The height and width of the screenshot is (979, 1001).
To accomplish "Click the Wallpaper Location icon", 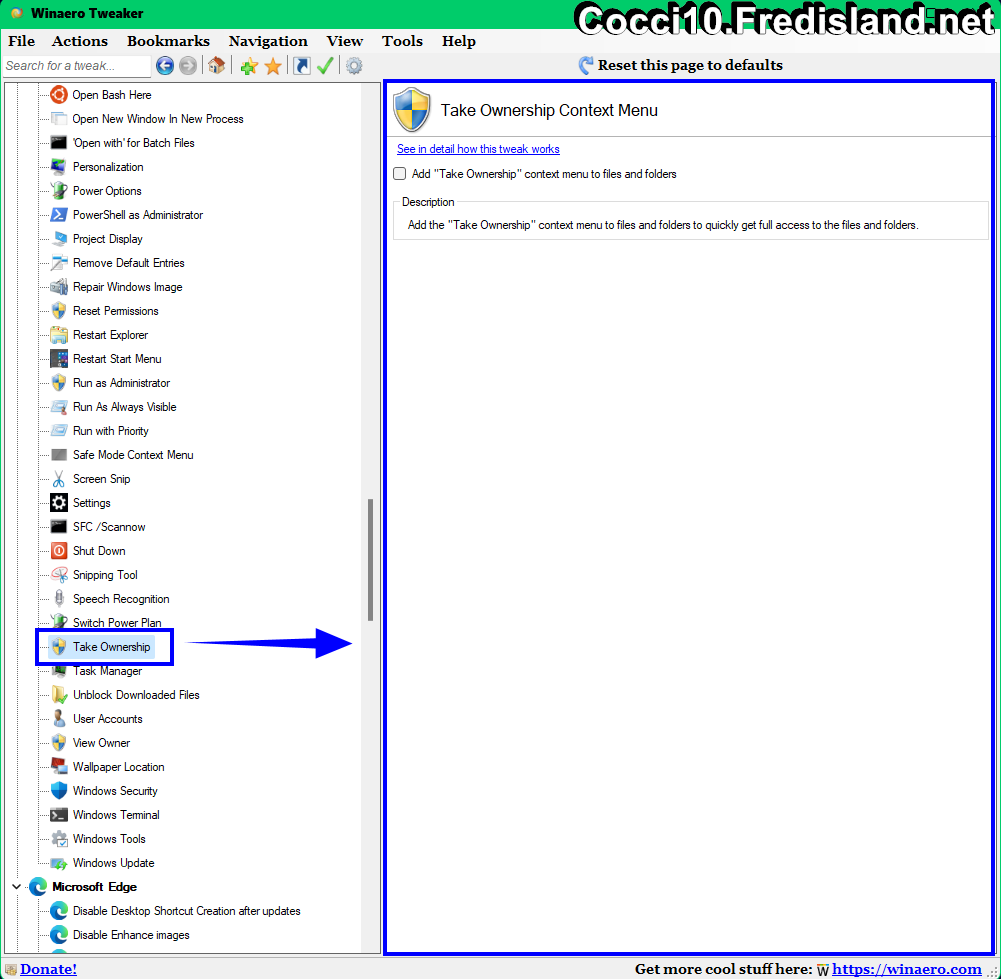I will tap(59, 766).
